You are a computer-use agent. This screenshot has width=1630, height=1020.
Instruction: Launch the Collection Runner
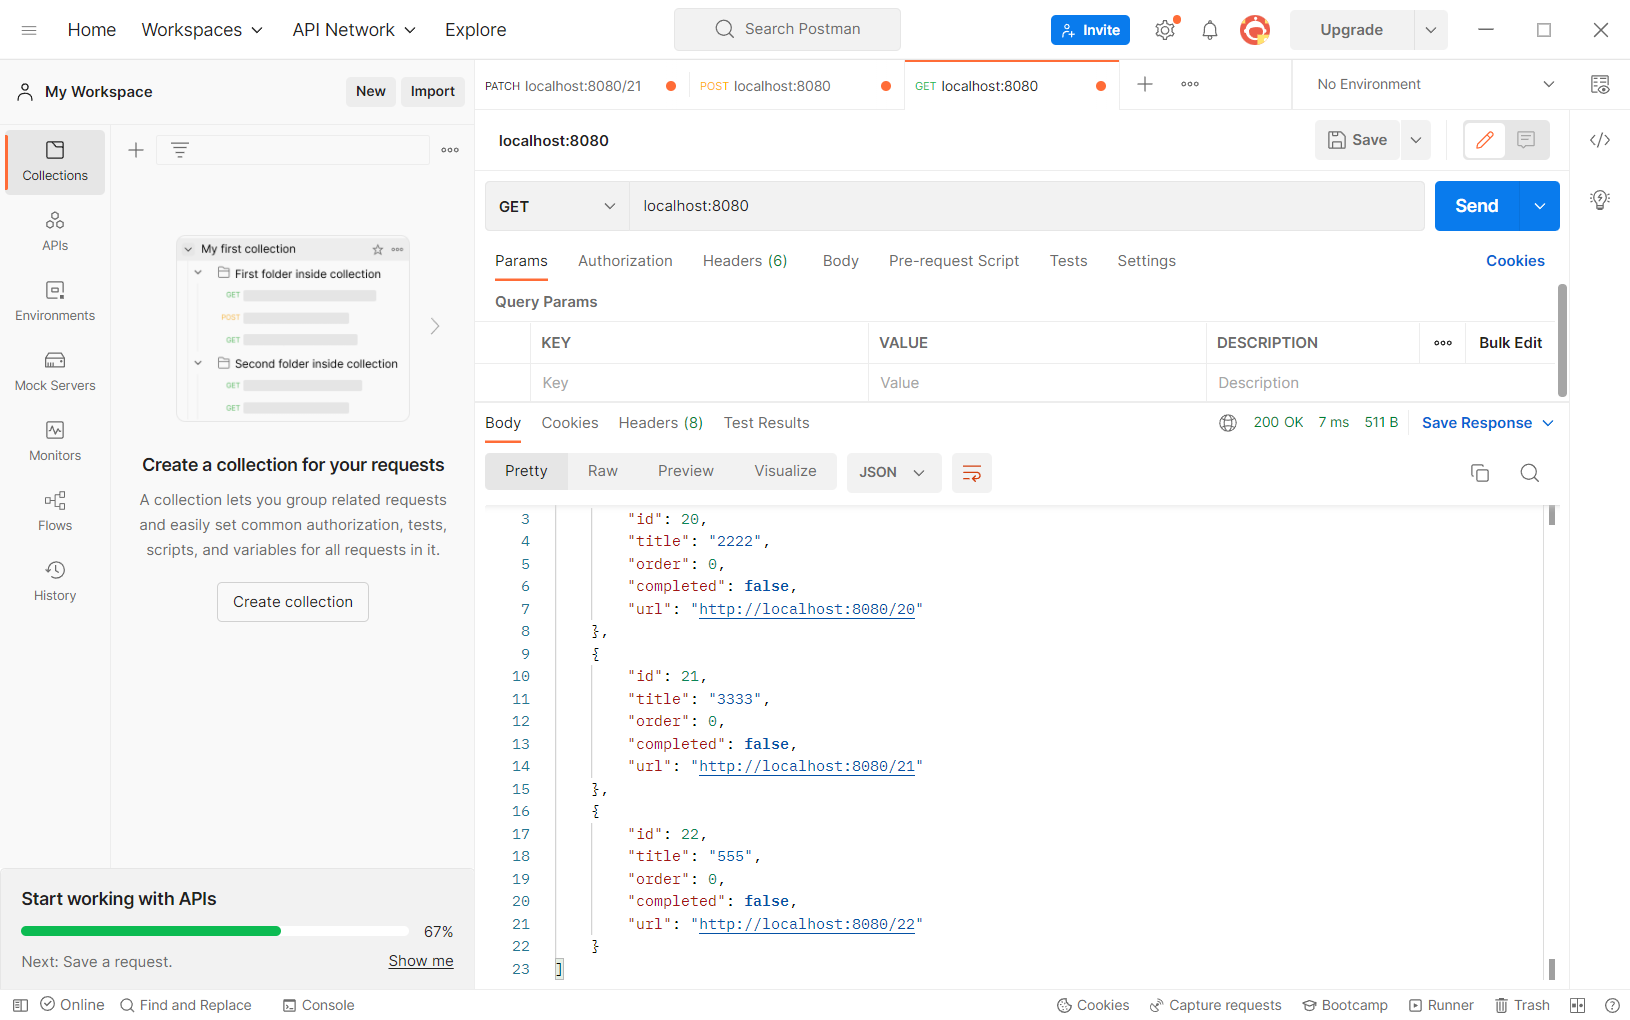tap(1441, 1005)
